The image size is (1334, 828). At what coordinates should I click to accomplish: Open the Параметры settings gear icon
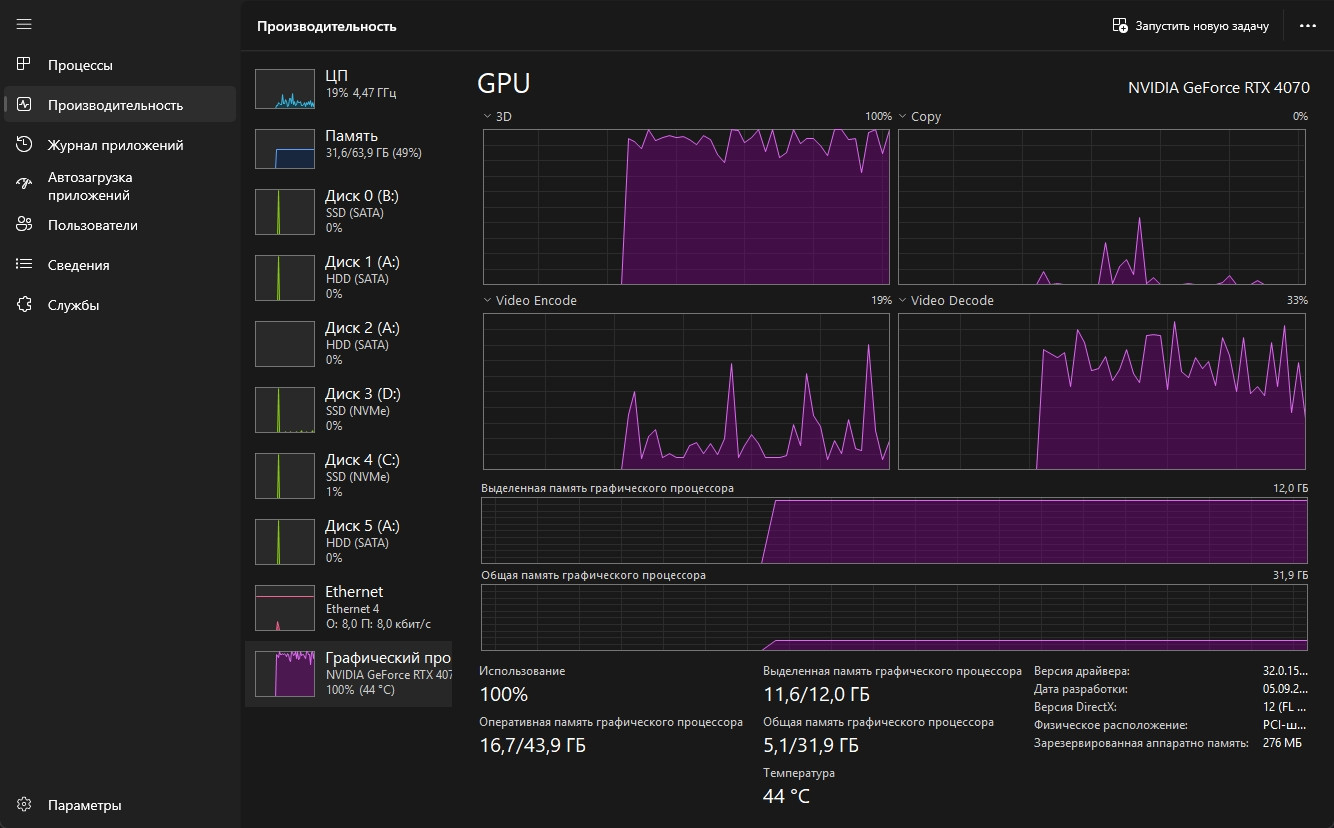tap(25, 805)
